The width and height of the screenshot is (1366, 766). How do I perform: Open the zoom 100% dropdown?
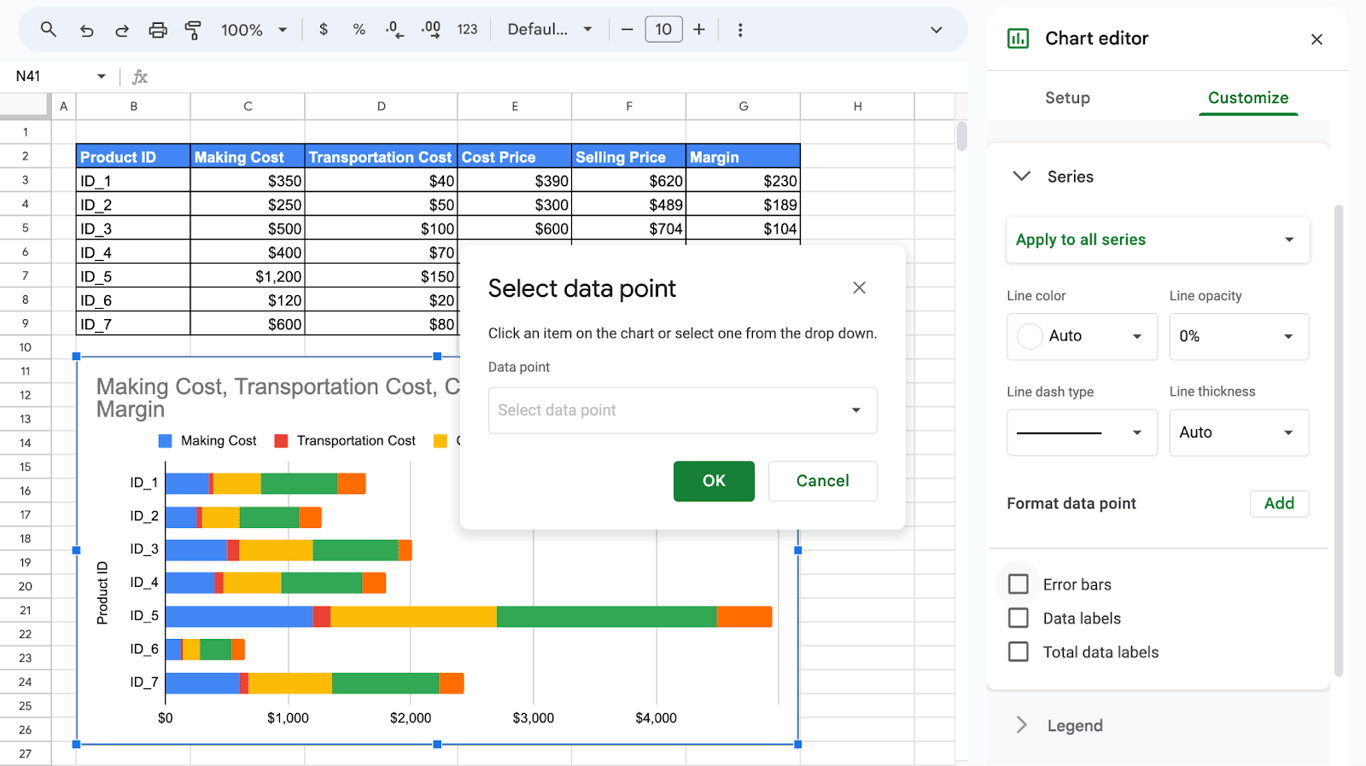[254, 30]
